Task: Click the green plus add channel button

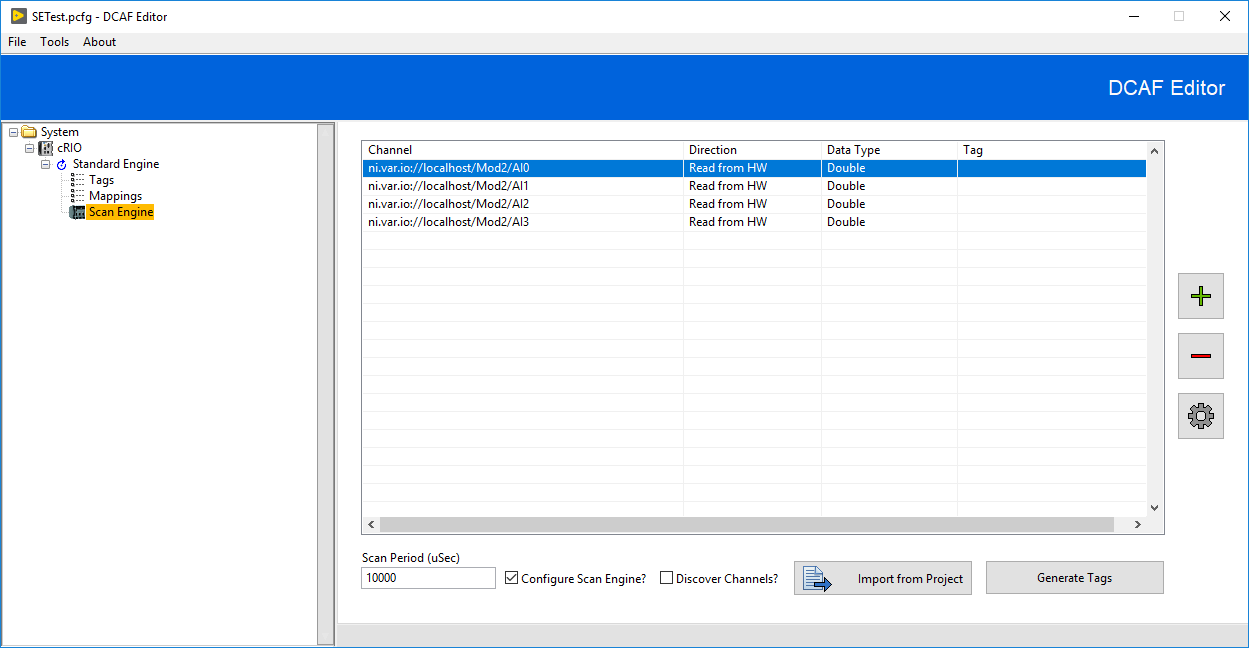Action: point(1201,296)
